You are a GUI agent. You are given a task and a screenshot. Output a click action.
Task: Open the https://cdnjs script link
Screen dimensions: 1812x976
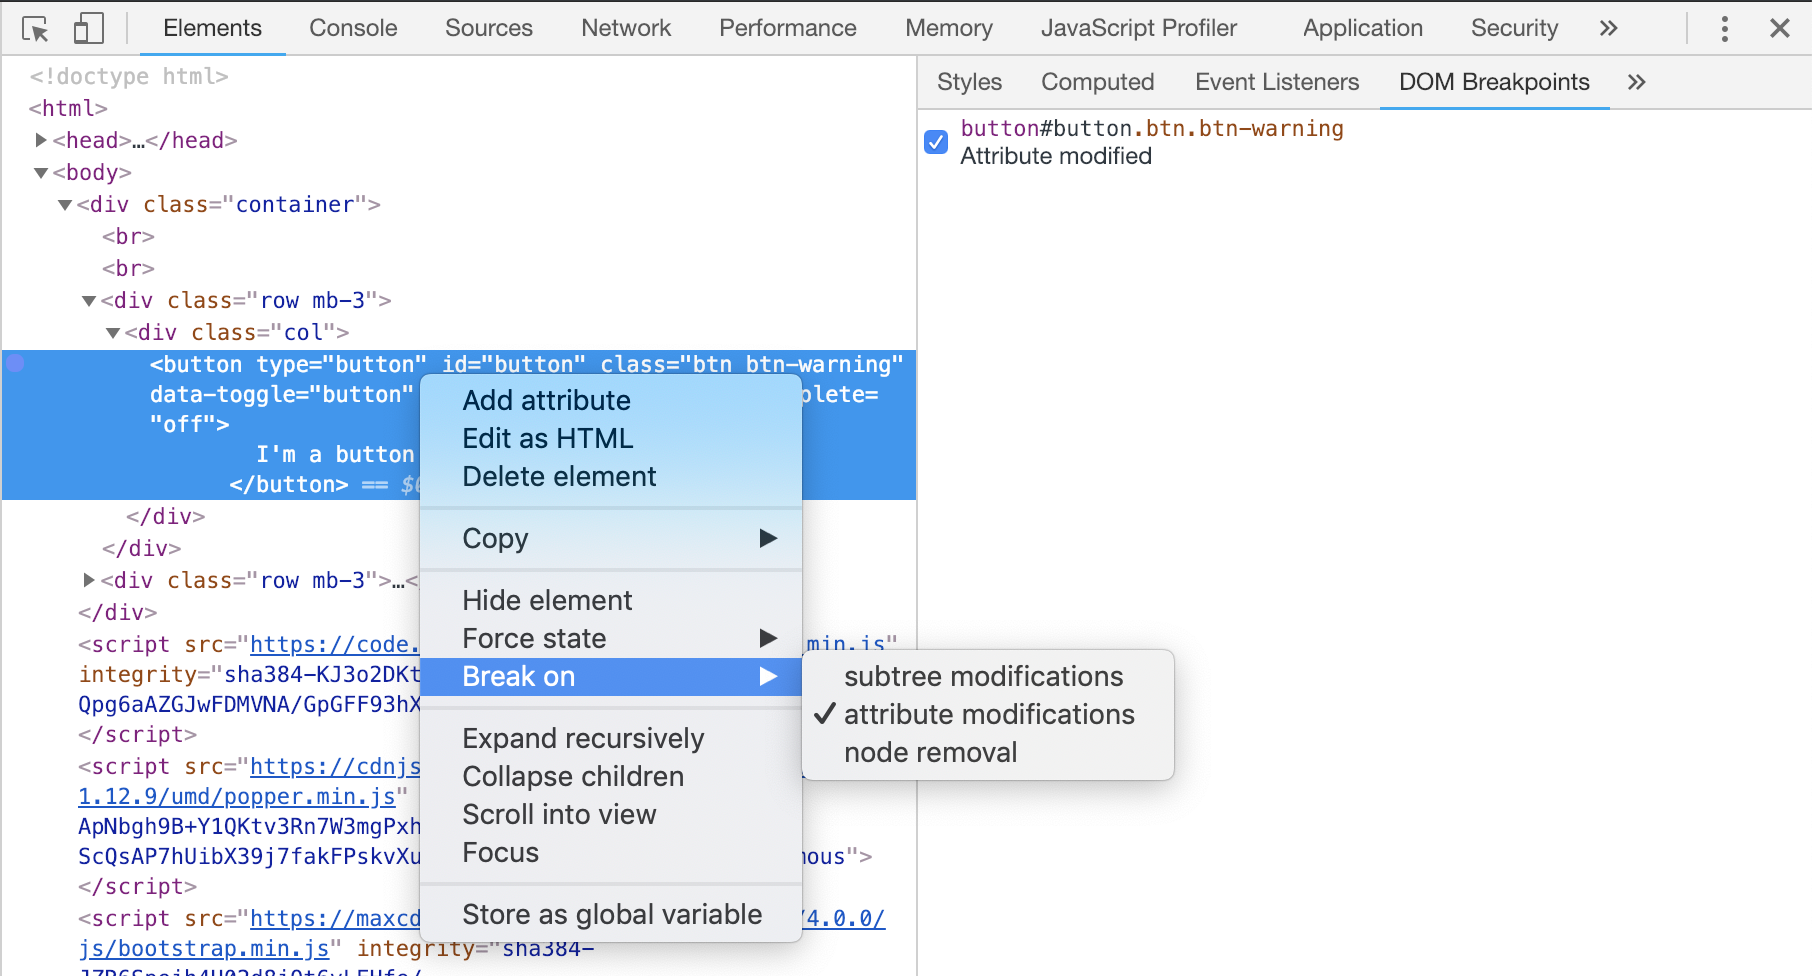tap(335, 767)
